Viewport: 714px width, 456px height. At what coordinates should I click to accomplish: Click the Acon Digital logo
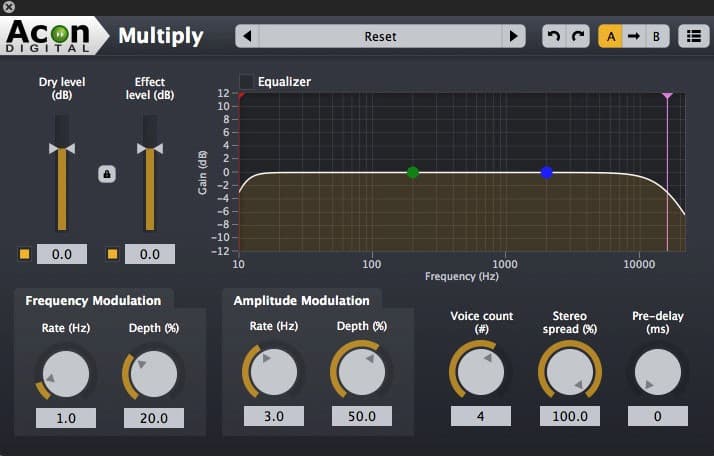point(51,36)
